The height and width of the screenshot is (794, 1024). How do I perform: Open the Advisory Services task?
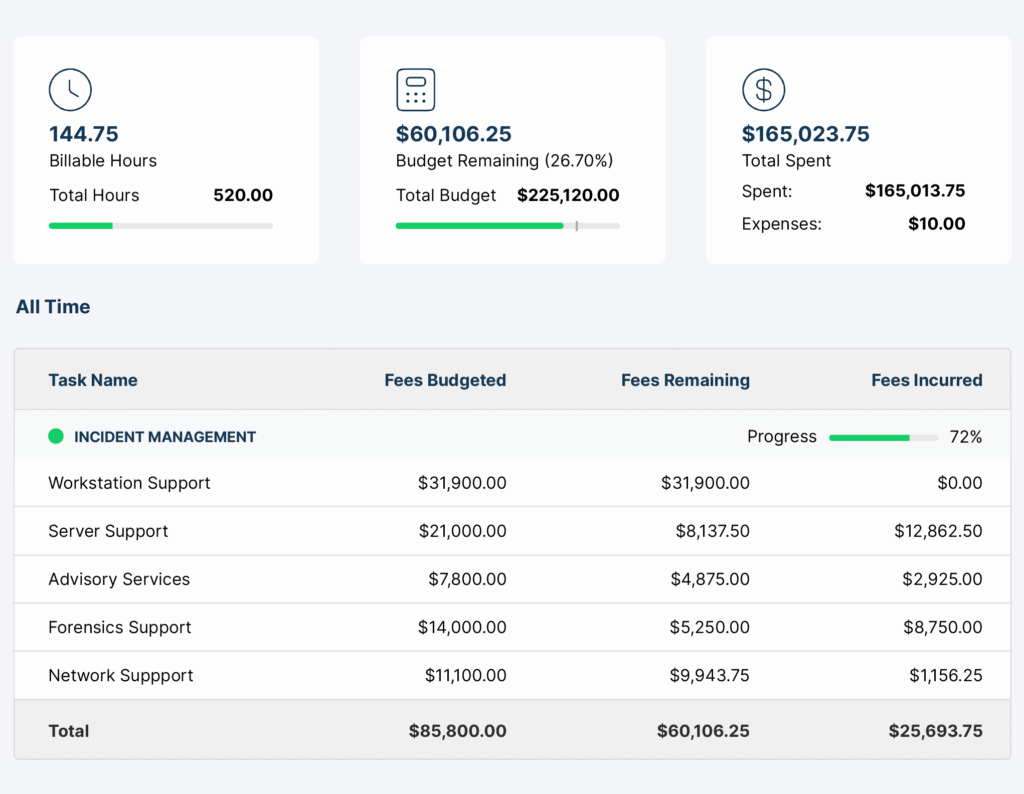point(119,579)
